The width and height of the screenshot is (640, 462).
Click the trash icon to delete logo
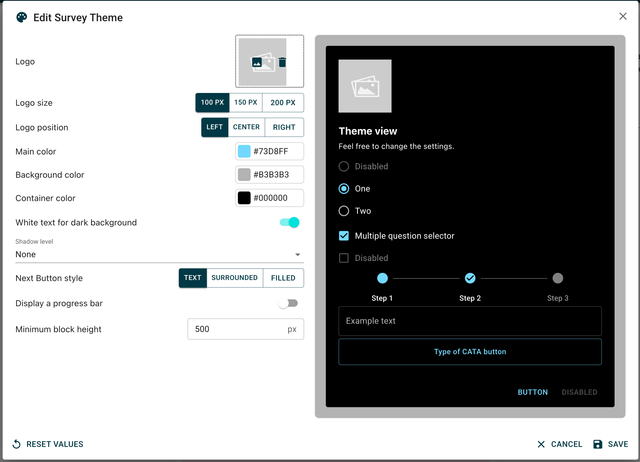(x=283, y=62)
